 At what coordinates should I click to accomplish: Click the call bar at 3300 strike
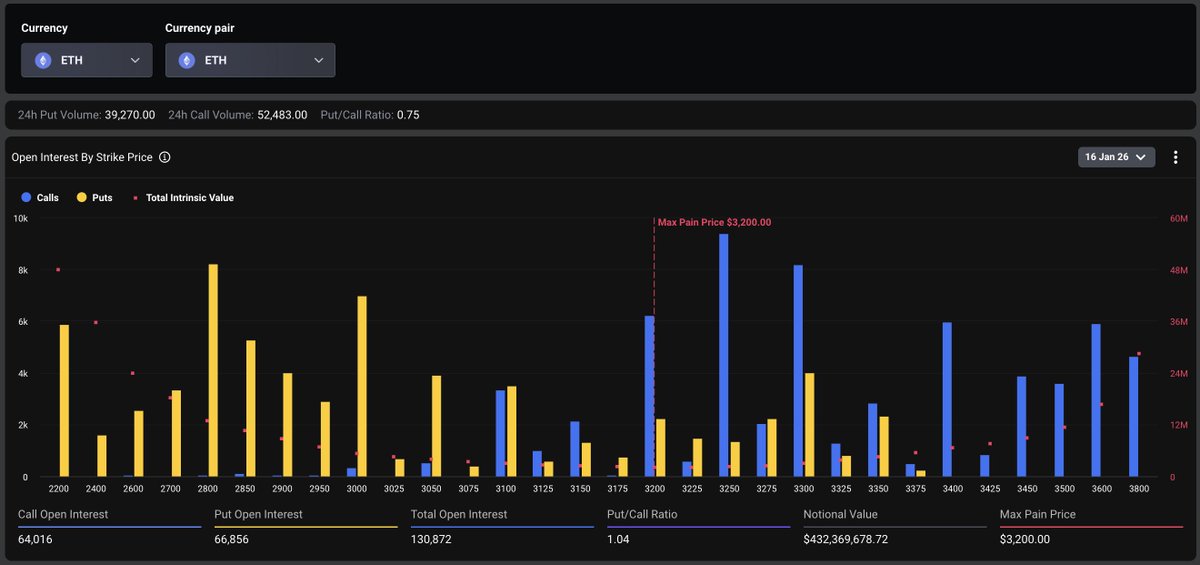[798, 370]
